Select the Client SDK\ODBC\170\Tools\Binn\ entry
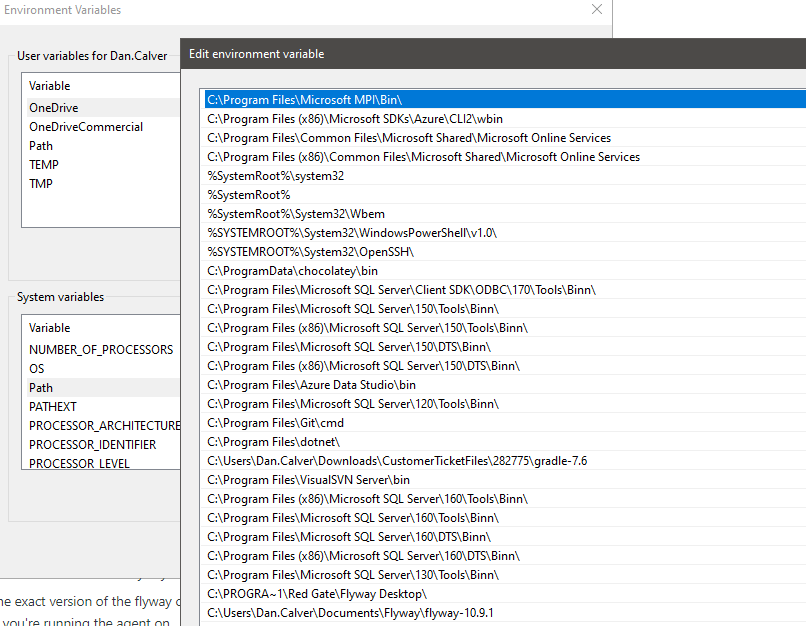Image resolution: width=806 pixels, height=626 pixels. (x=505, y=290)
